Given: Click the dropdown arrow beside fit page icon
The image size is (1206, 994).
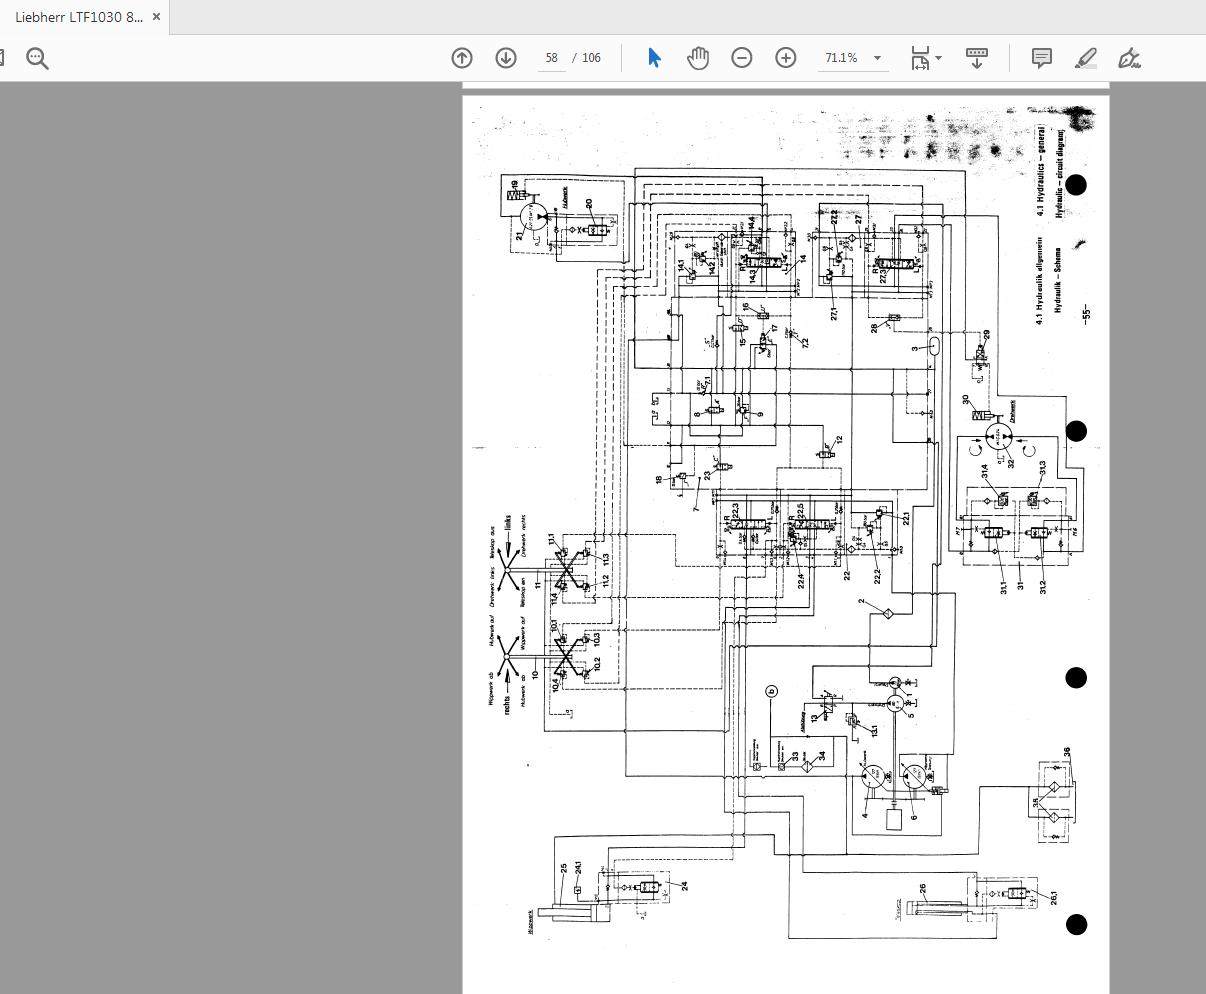Looking at the screenshot, I should (x=938, y=58).
